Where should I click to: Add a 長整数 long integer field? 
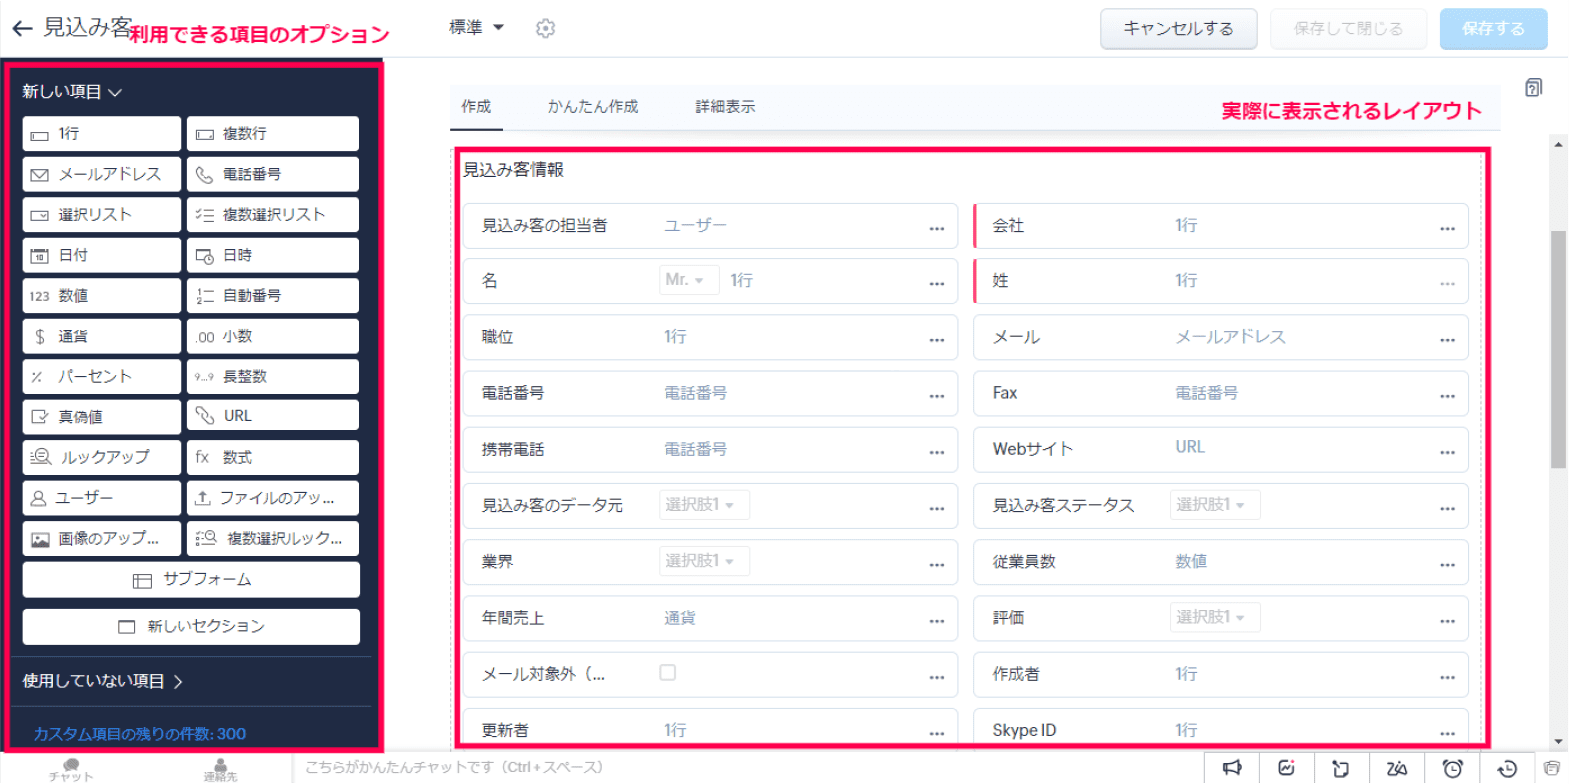(x=272, y=376)
